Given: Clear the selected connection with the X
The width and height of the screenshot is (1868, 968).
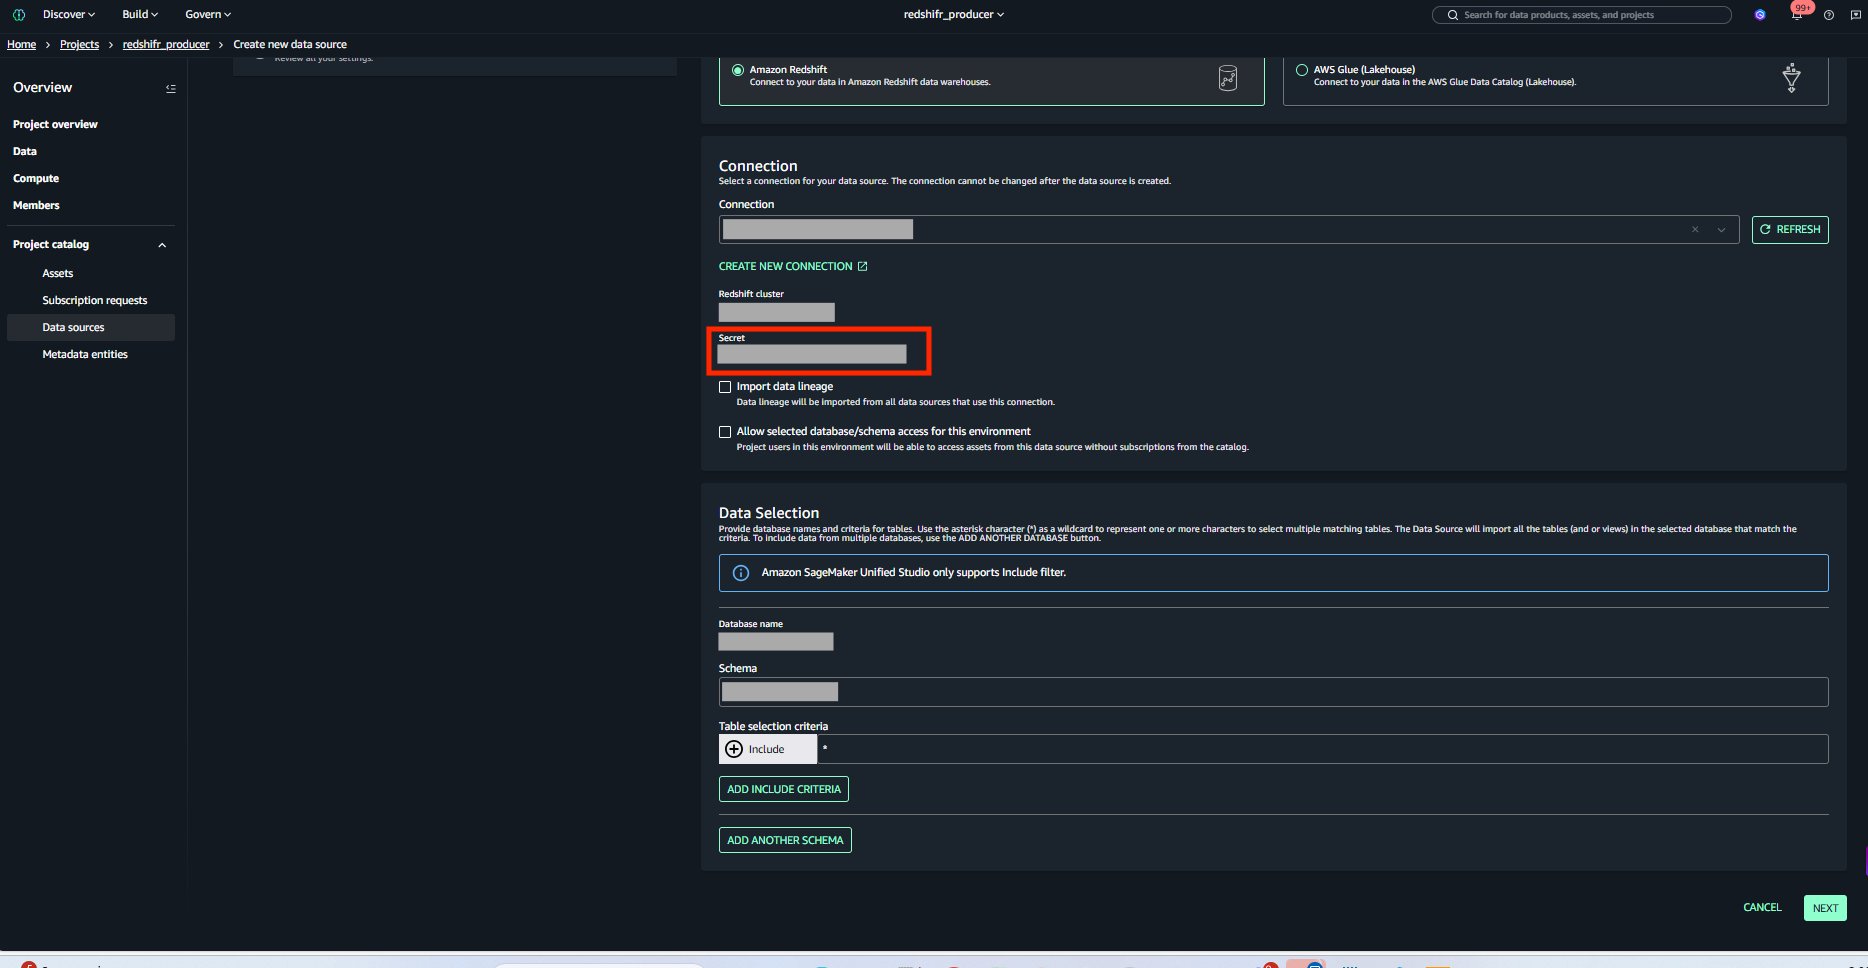Looking at the screenshot, I should pos(1695,230).
